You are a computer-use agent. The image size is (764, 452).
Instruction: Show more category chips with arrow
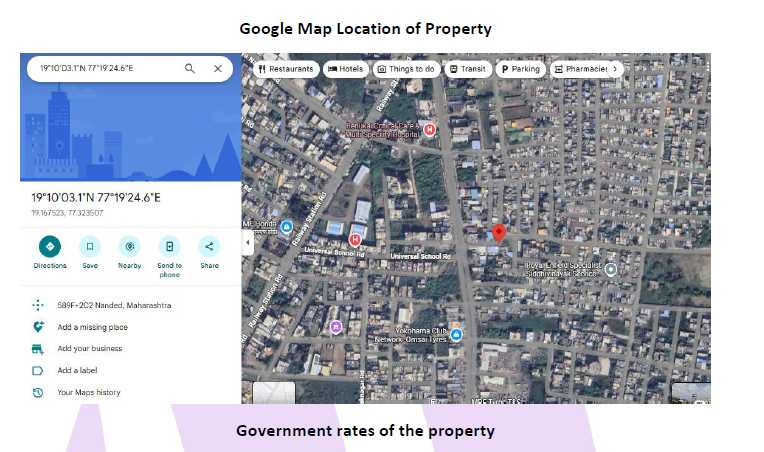click(x=615, y=69)
